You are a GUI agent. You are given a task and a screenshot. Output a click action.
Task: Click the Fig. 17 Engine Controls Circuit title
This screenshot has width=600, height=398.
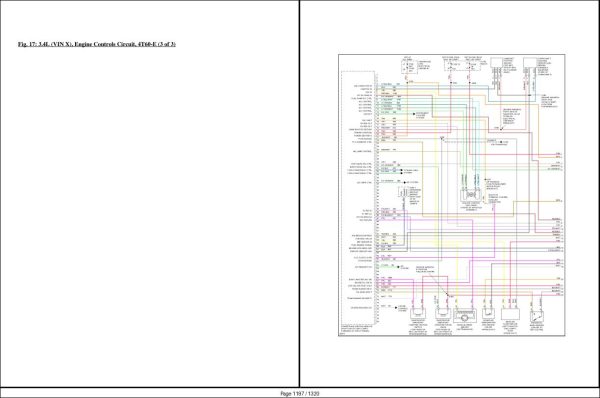click(97, 44)
